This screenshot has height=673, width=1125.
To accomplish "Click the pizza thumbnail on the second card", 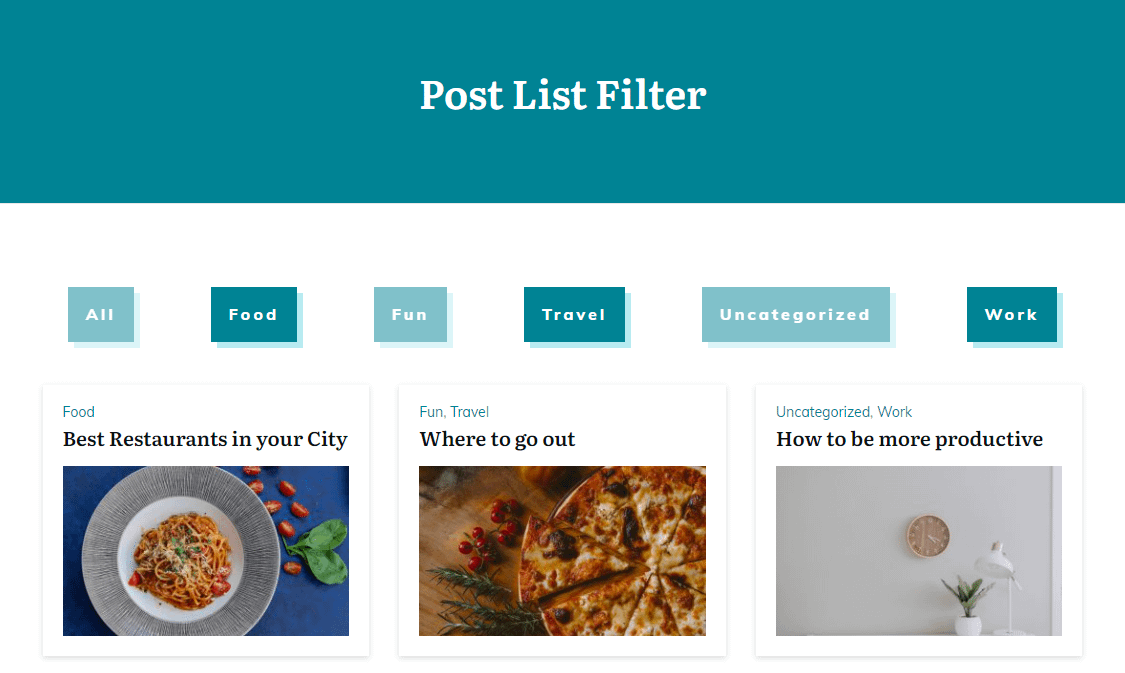I will click(x=562, y=550).
